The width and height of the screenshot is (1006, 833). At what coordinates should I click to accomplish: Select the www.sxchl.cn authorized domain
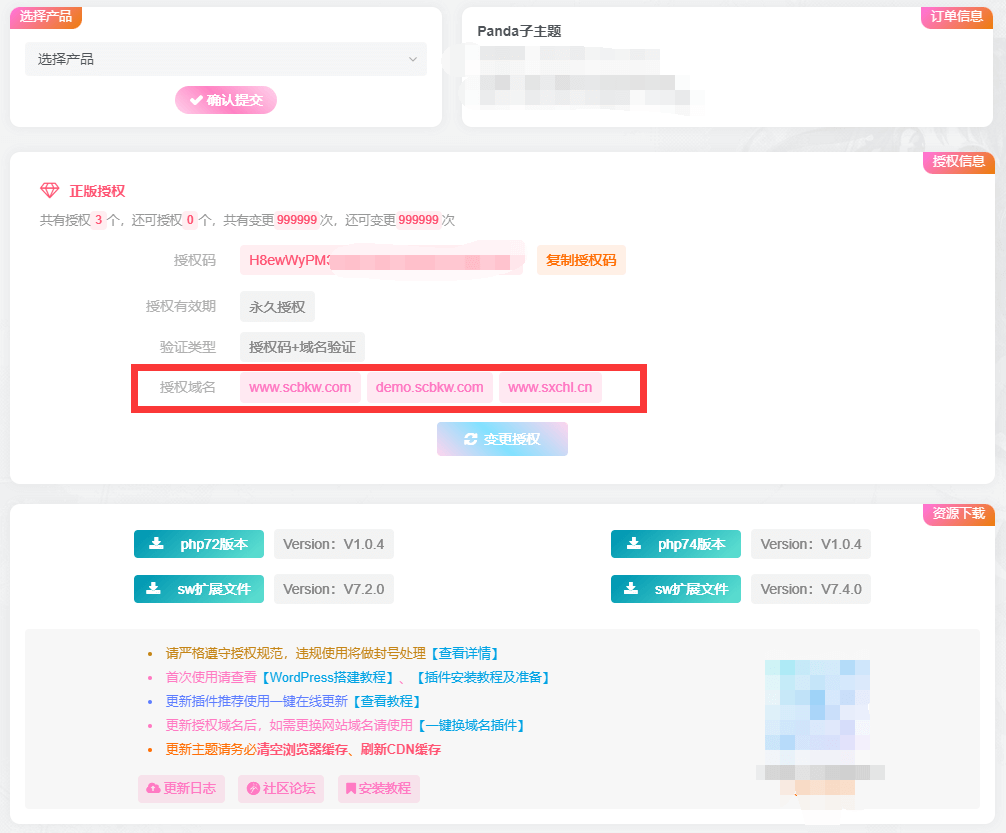pos(550,388)
